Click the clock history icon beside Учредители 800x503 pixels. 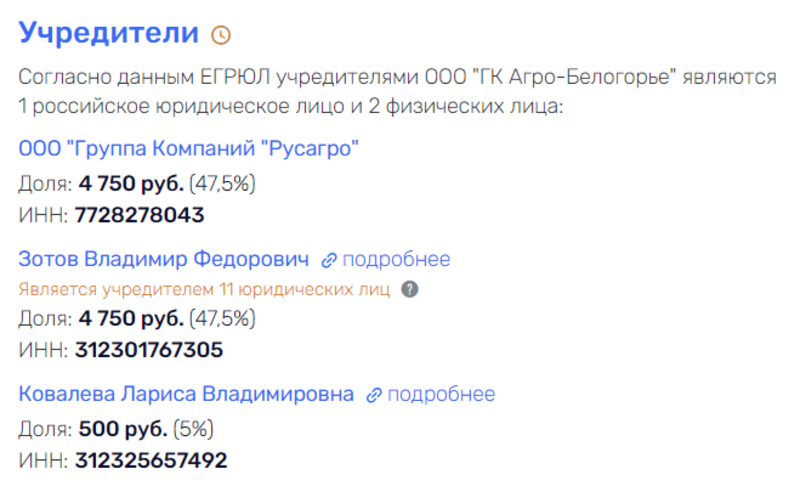coord(221,35)
